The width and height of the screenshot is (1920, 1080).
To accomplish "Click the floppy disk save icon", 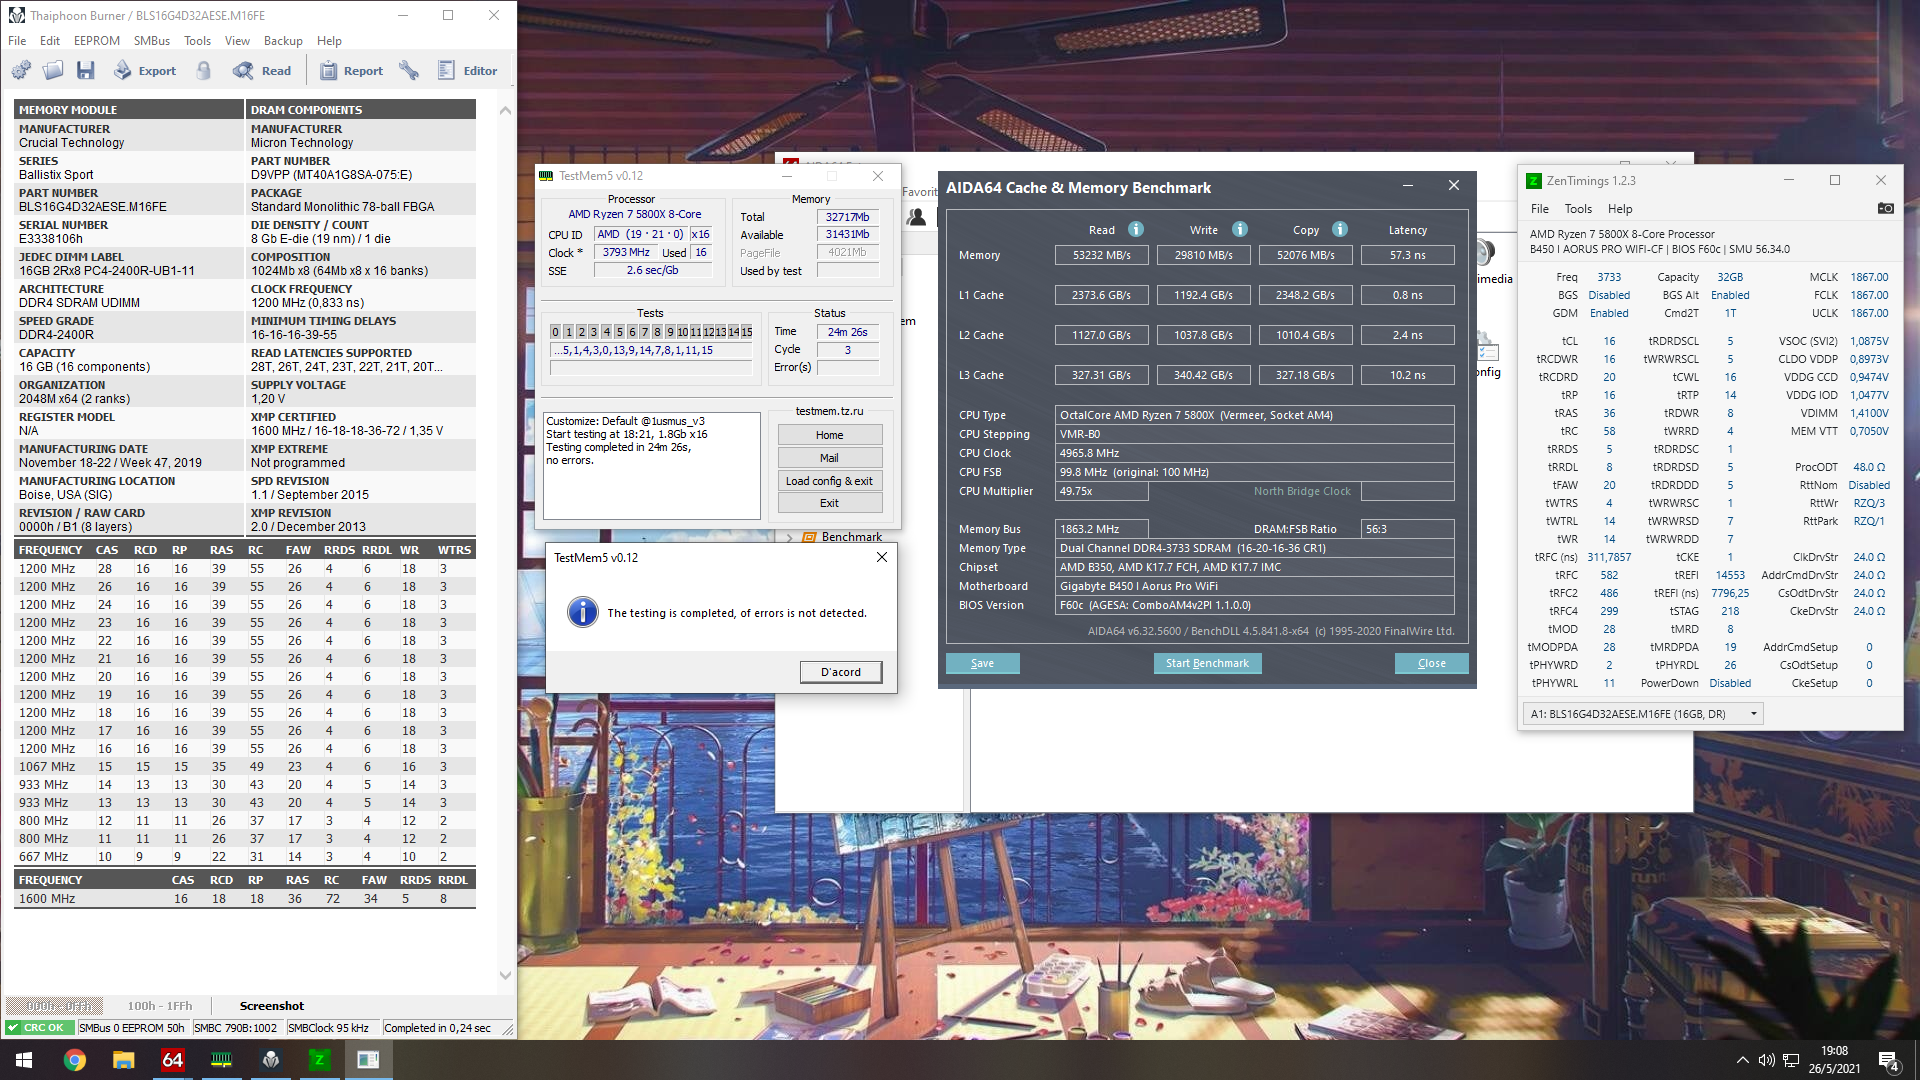I will 85,71.
